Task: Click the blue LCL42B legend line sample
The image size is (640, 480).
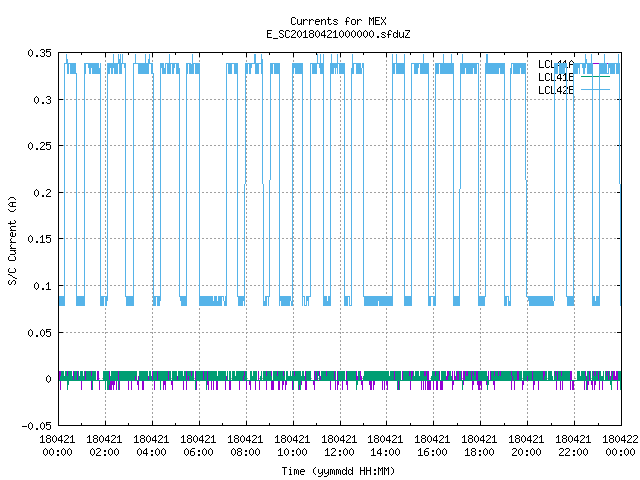Action: coord(595,89)
